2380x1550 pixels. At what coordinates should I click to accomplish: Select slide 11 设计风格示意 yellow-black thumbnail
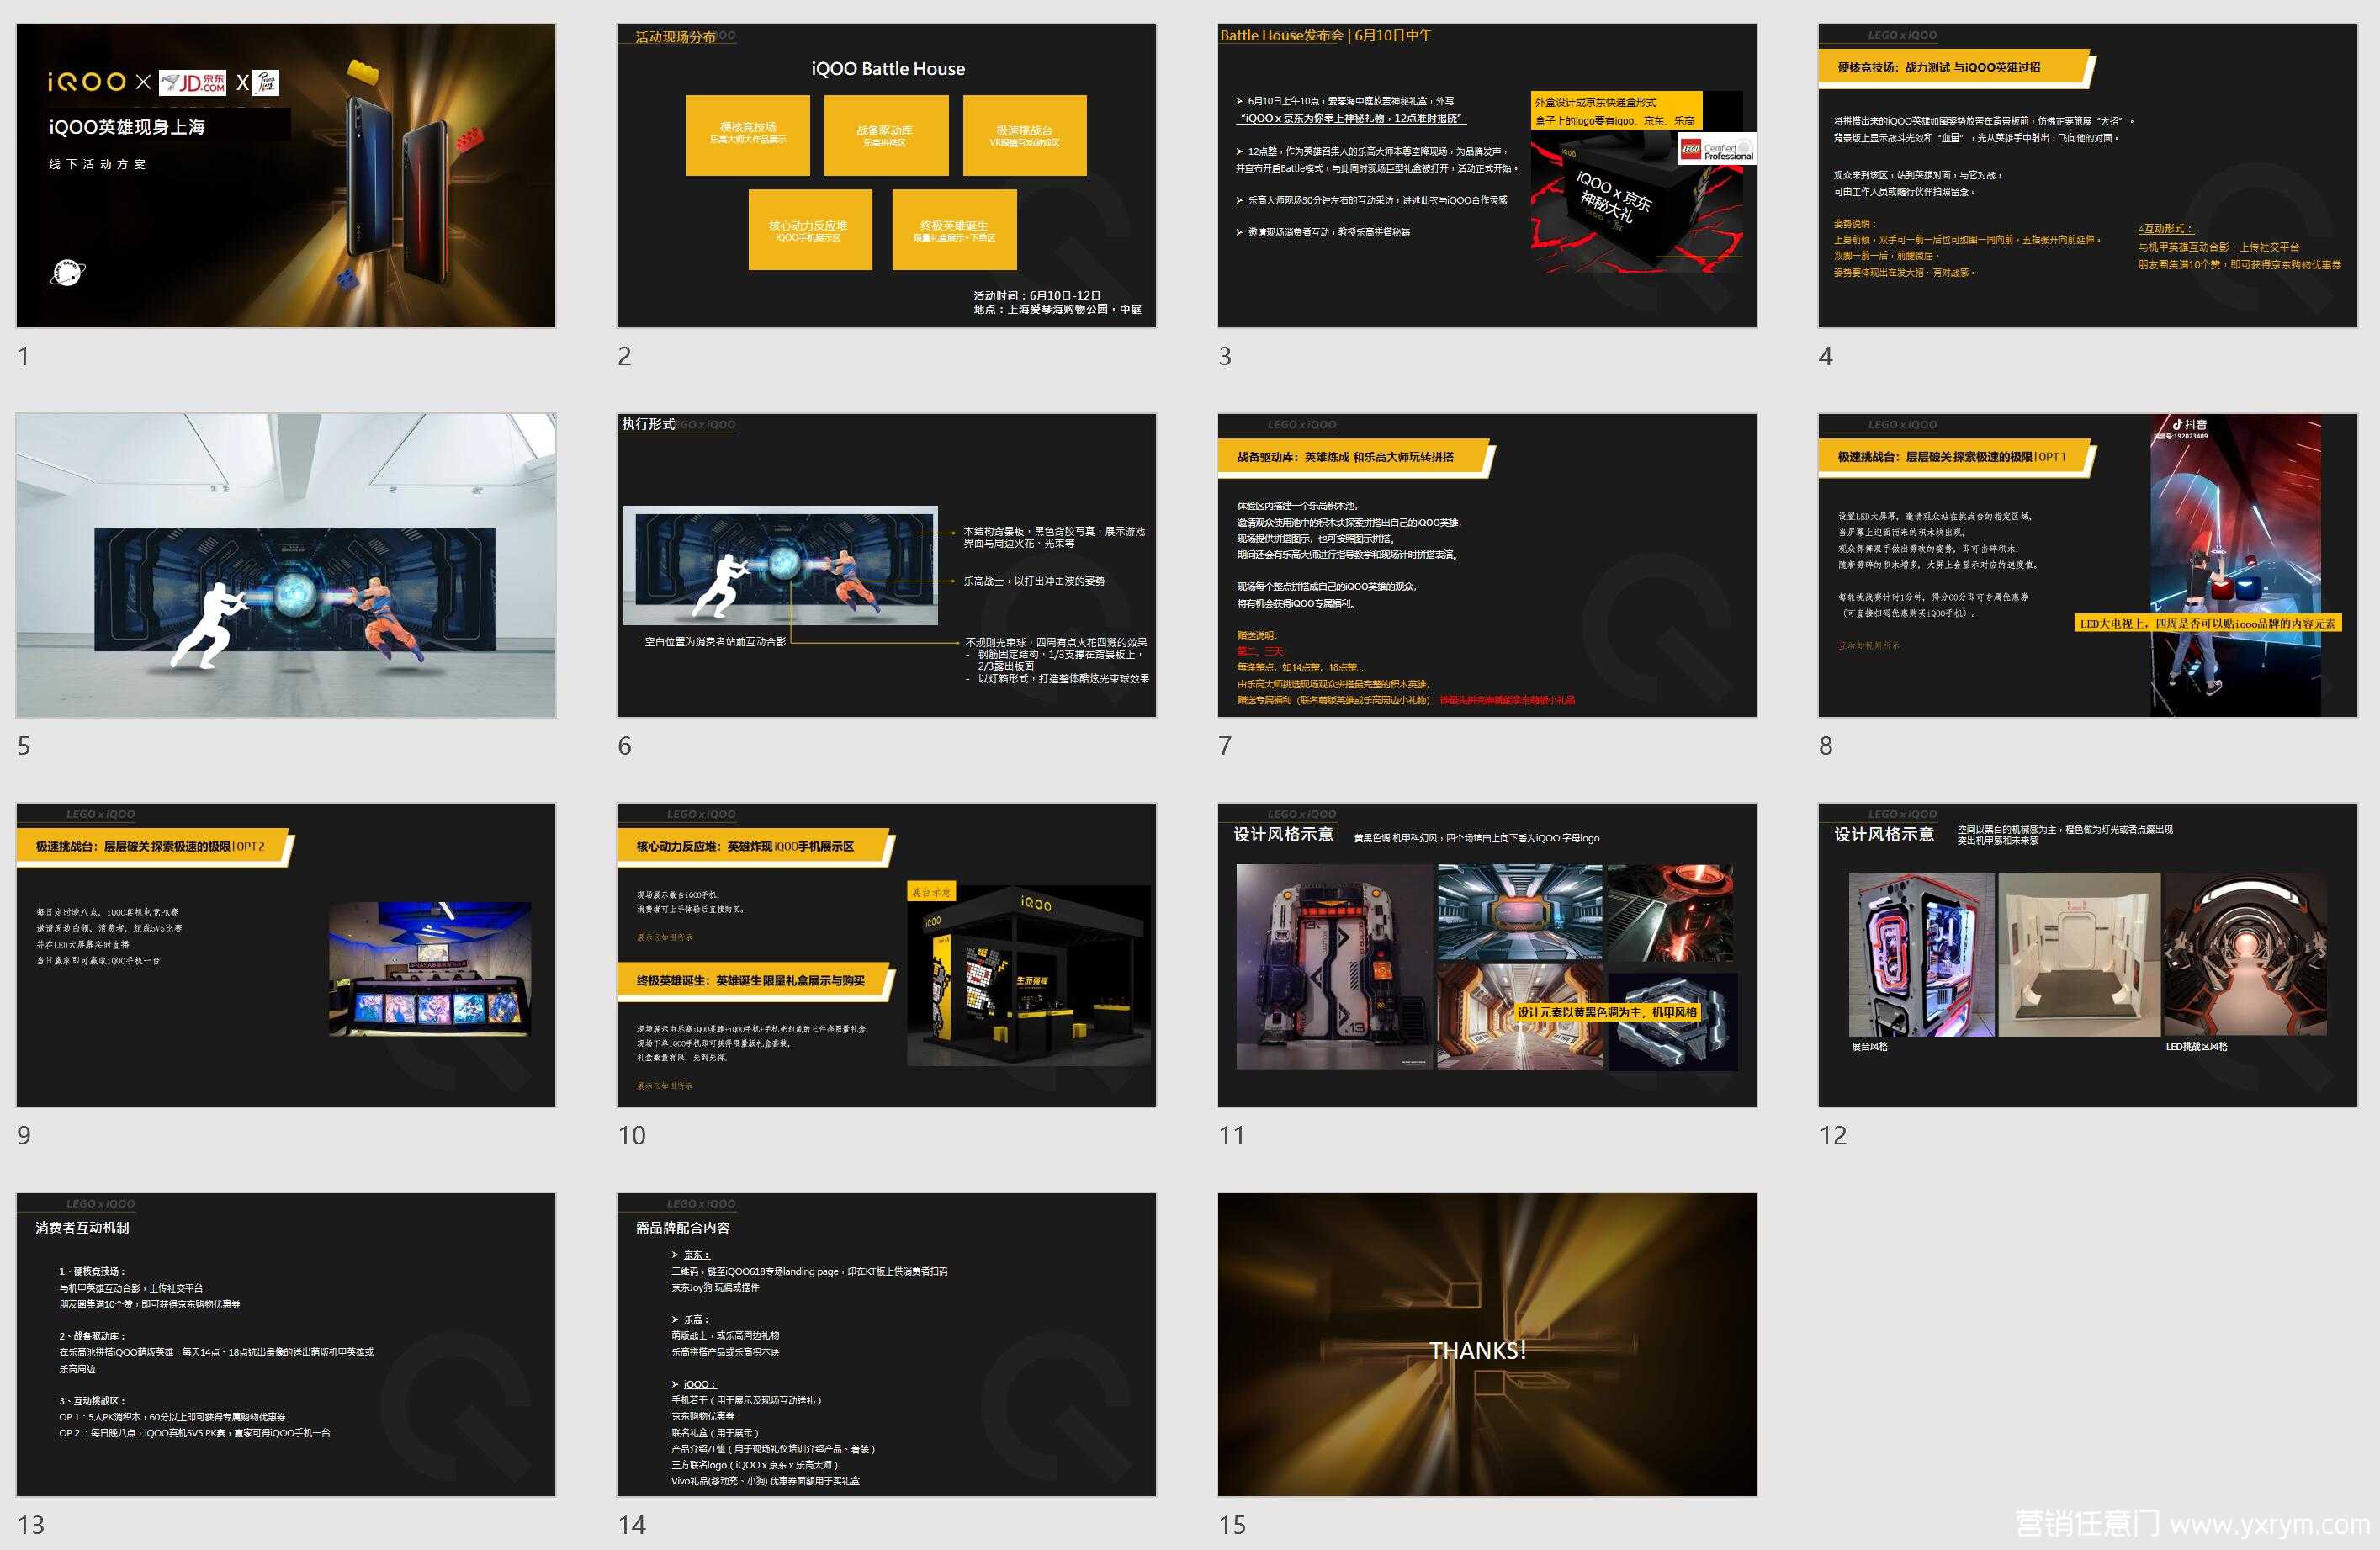[x=1487, y=955]
